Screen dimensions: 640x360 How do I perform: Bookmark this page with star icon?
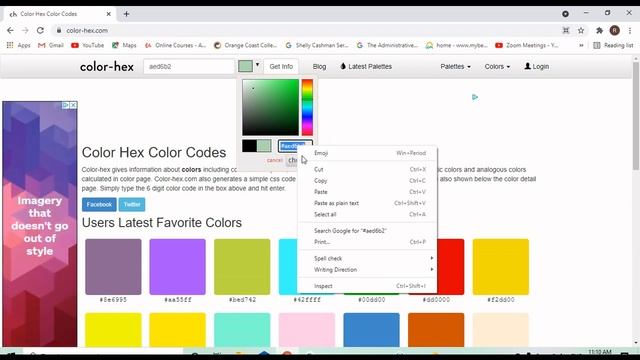(581, 31)
